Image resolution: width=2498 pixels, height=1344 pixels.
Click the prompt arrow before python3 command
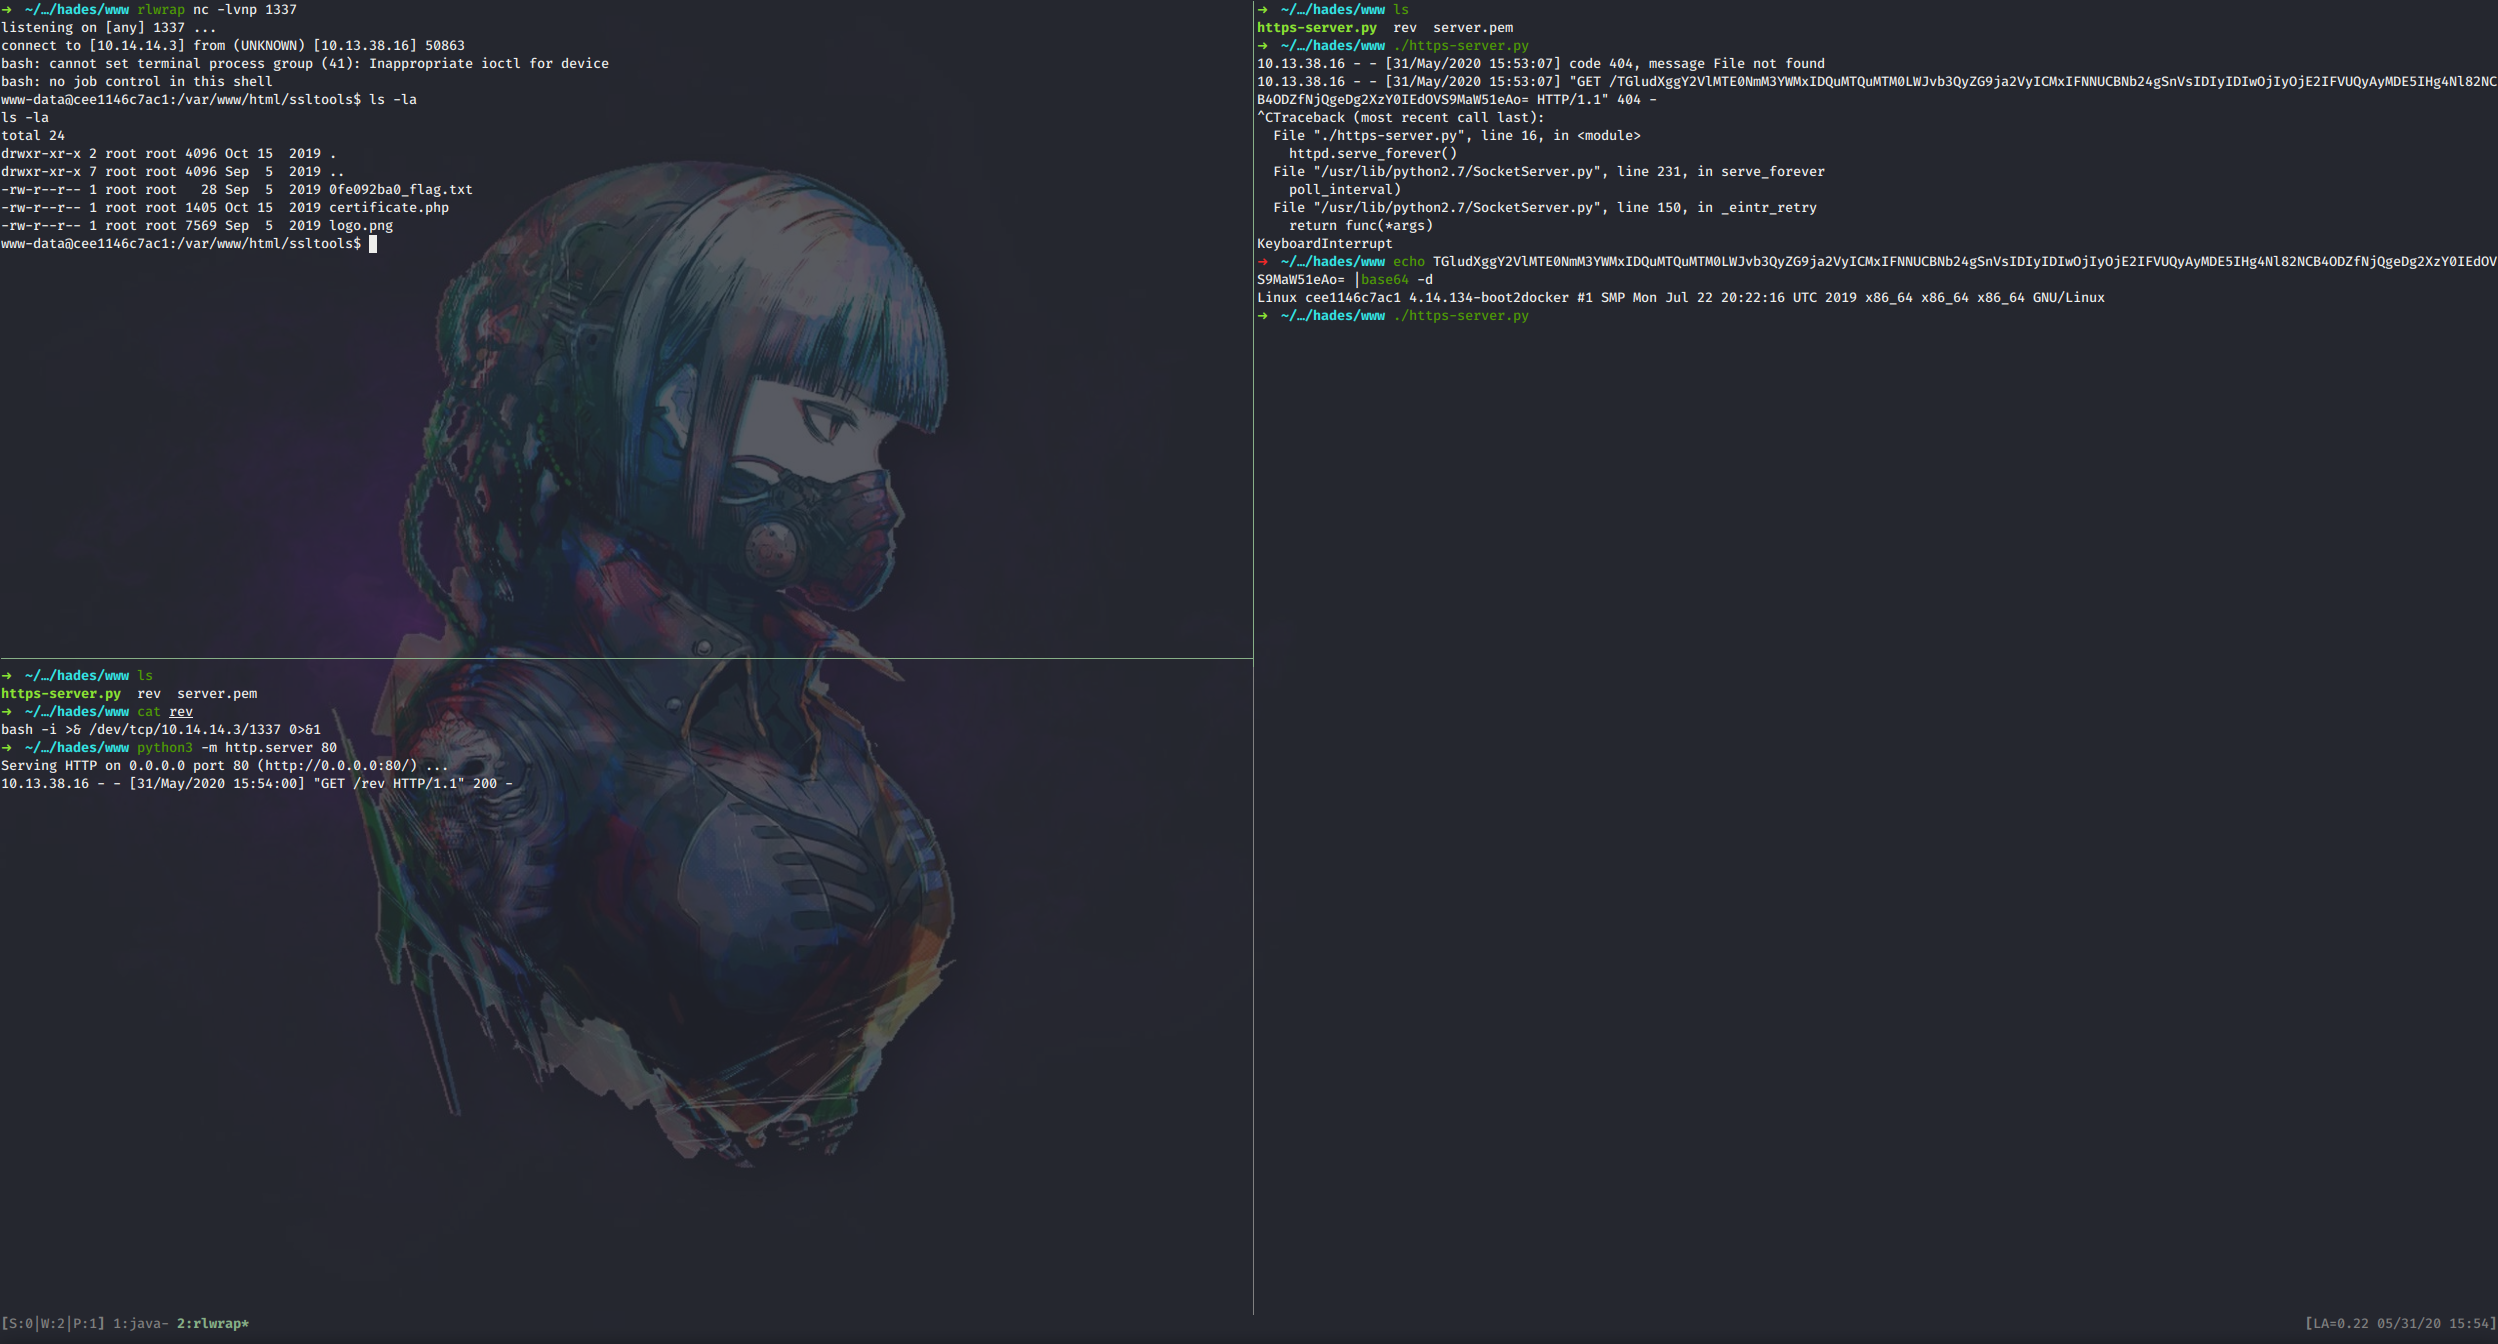[7, 748]
